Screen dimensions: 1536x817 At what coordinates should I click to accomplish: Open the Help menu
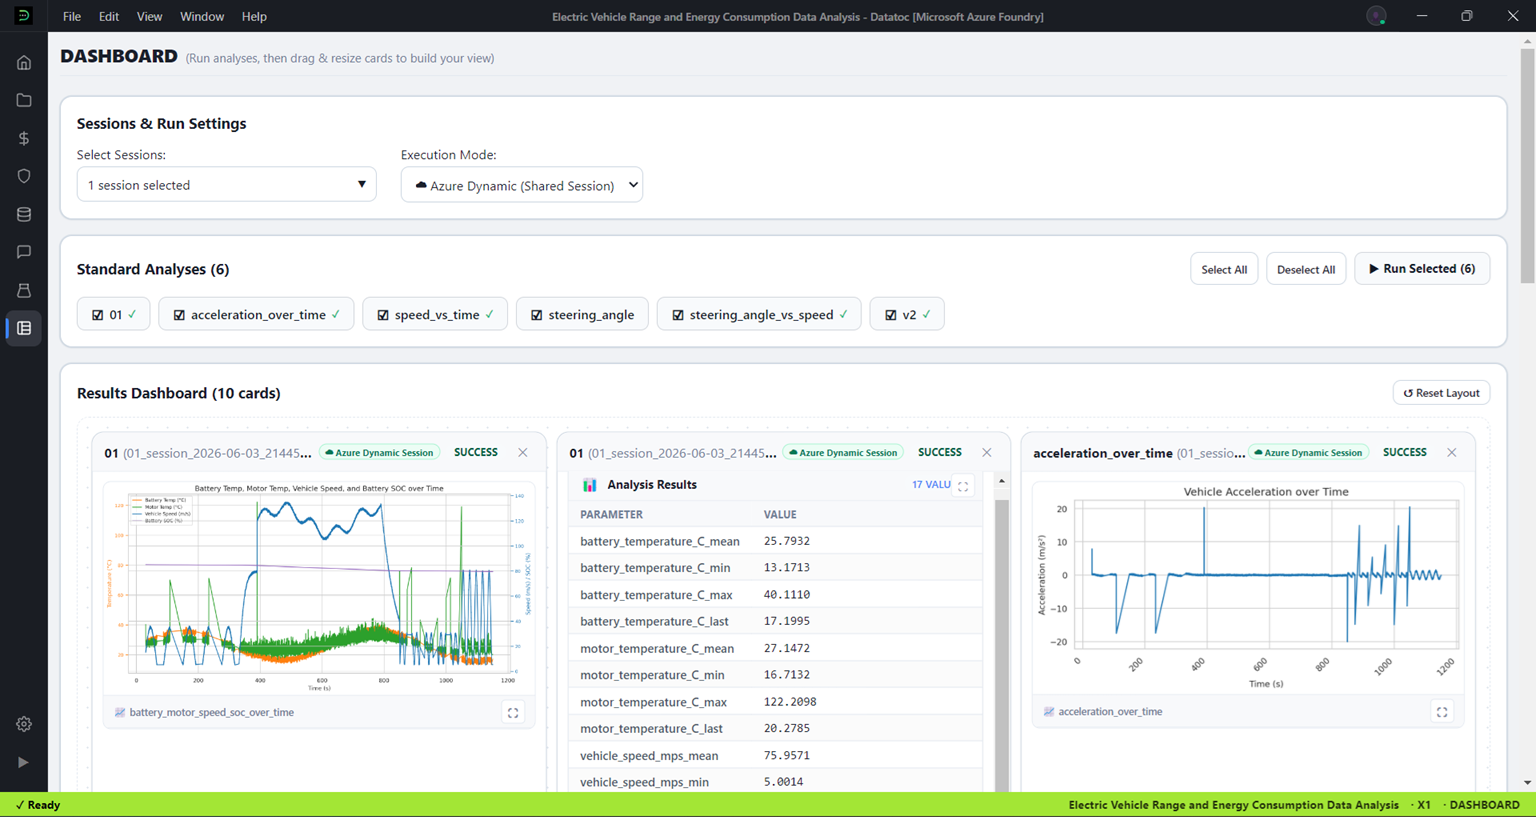pyautogui.click(x=254, y=16)
